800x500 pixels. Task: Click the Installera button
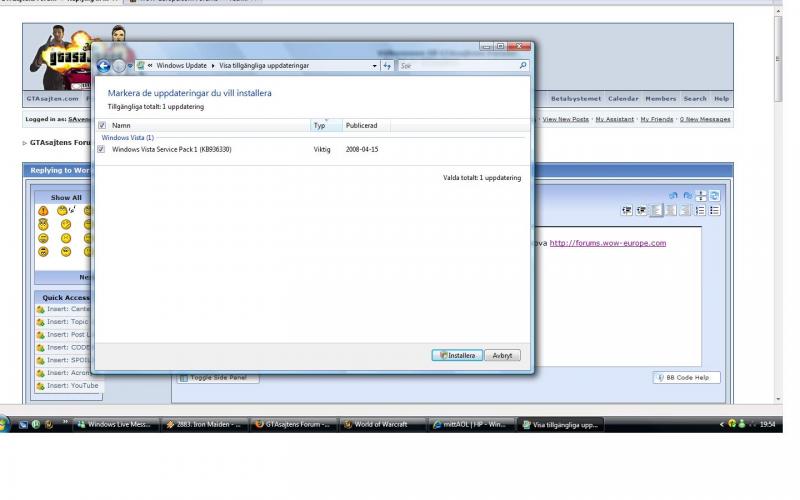457,356
